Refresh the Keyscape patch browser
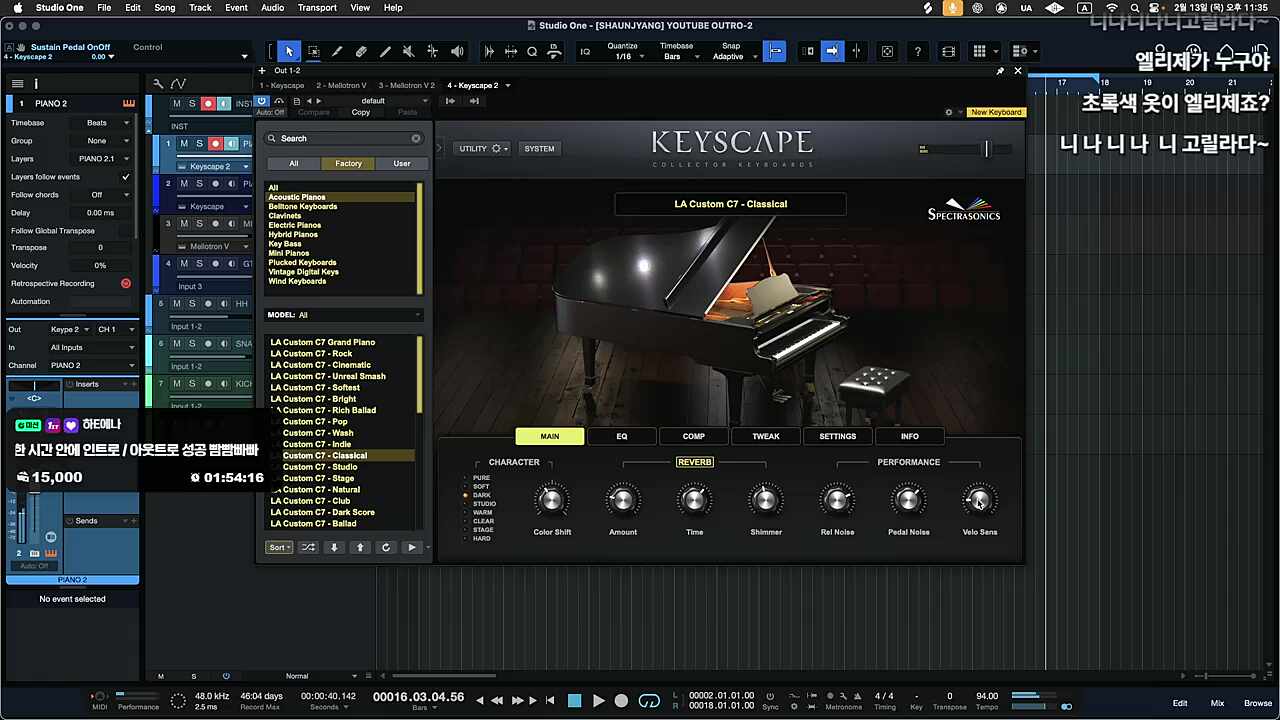1280x720 pixels. click(x=385, y=547)
